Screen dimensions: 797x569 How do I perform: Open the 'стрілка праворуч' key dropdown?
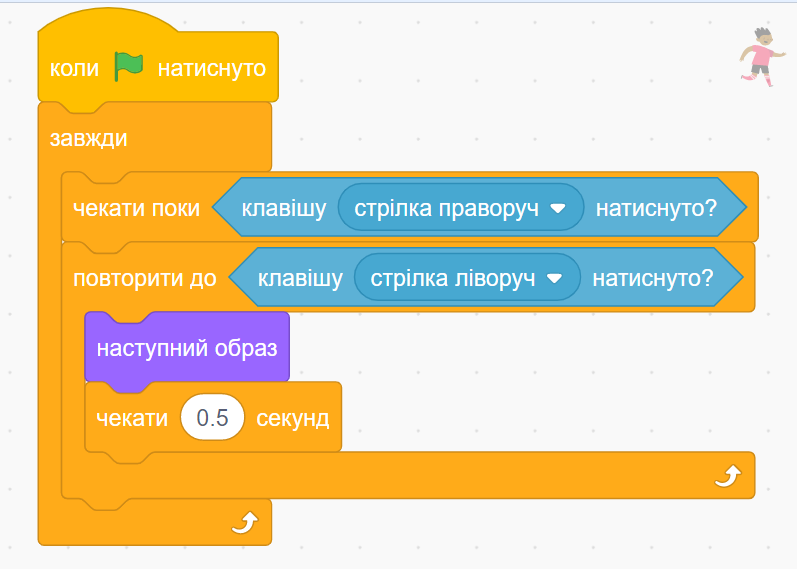tap(461, 207)
